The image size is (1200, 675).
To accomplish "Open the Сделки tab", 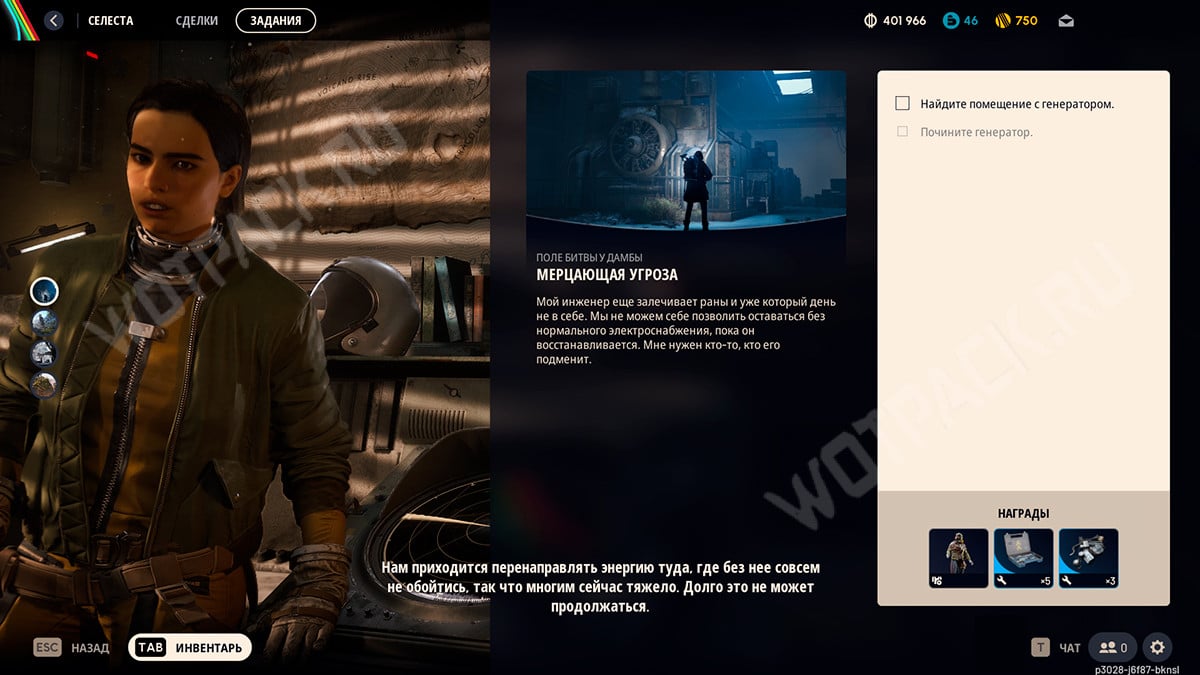I will coord(196,20).
